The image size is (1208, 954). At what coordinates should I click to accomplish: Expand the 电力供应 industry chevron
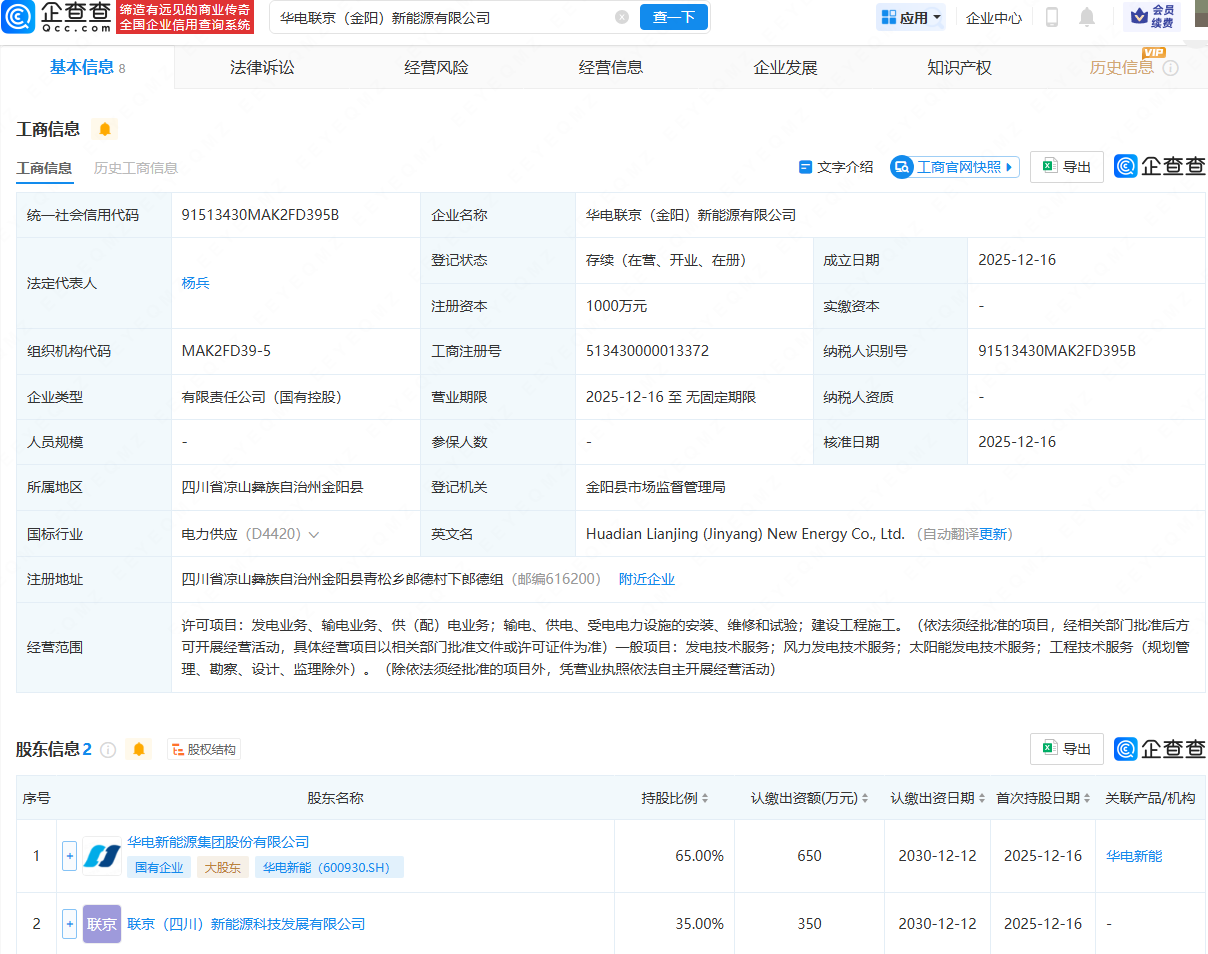[314, 535]
